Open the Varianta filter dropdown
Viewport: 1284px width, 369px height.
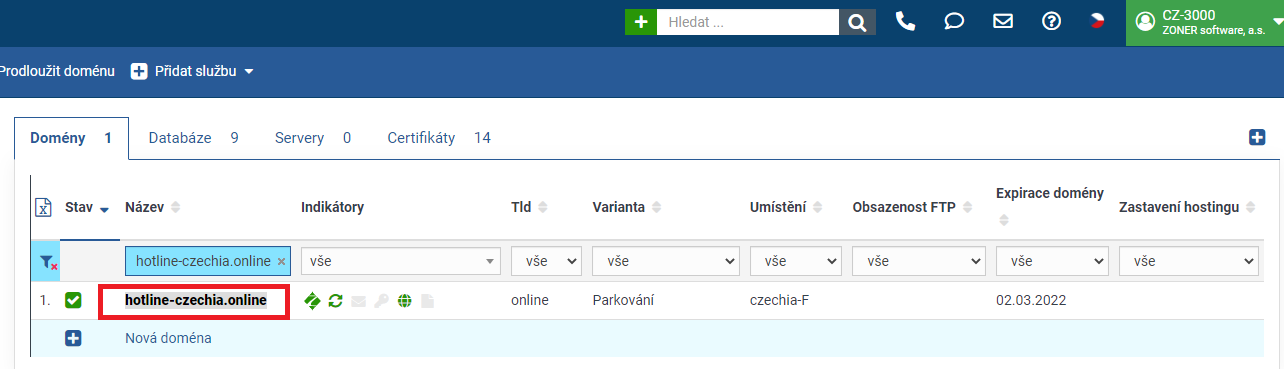665,261
